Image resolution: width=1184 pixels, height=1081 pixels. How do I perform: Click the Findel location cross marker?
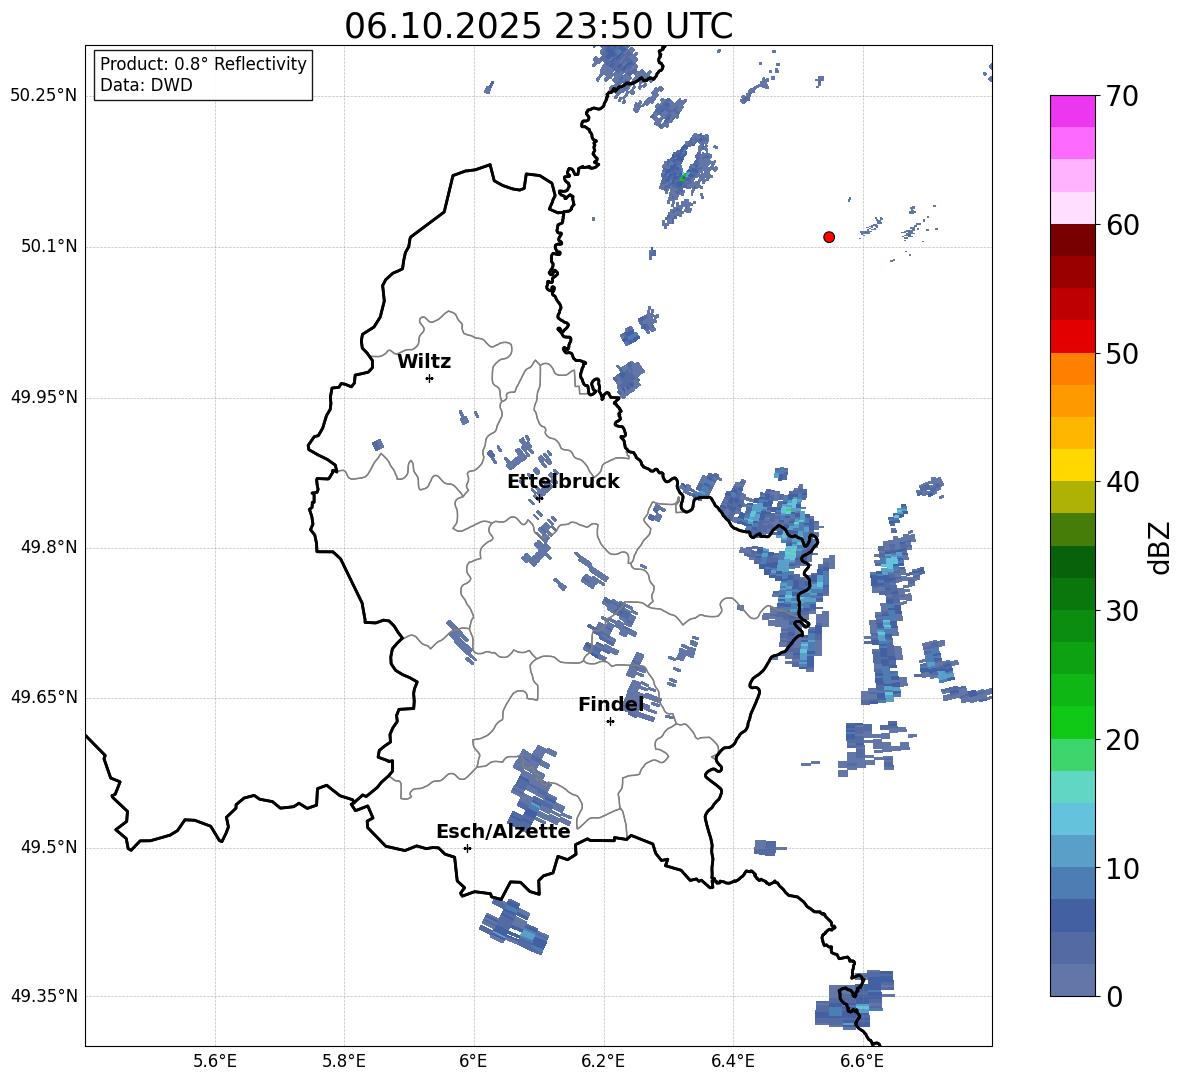click(610, 721)
